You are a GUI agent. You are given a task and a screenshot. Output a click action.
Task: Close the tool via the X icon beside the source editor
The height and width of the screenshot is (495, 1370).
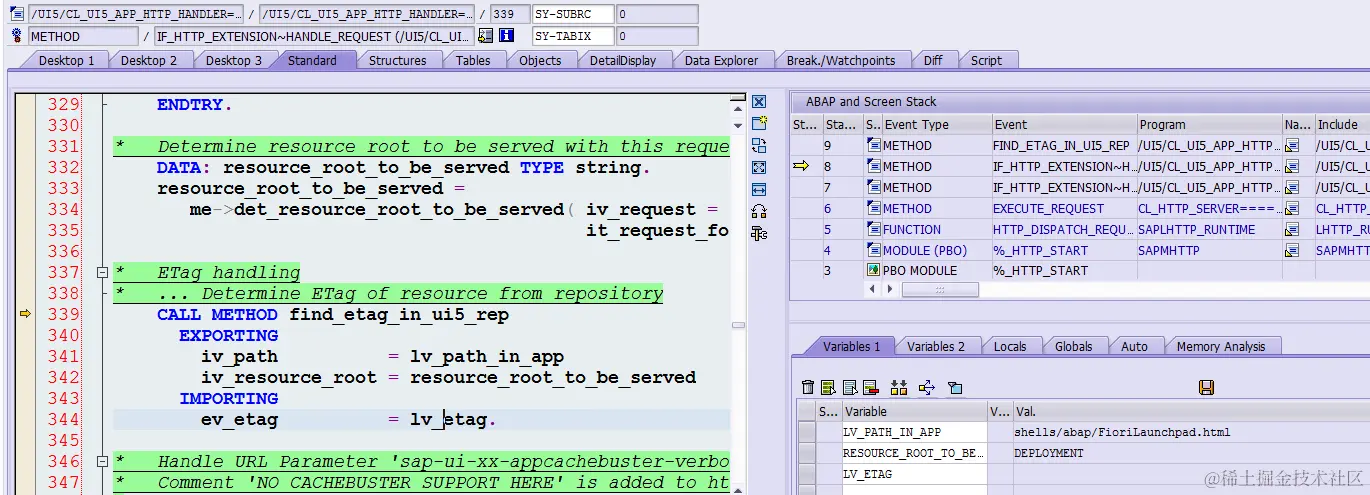tap(759, 102)
